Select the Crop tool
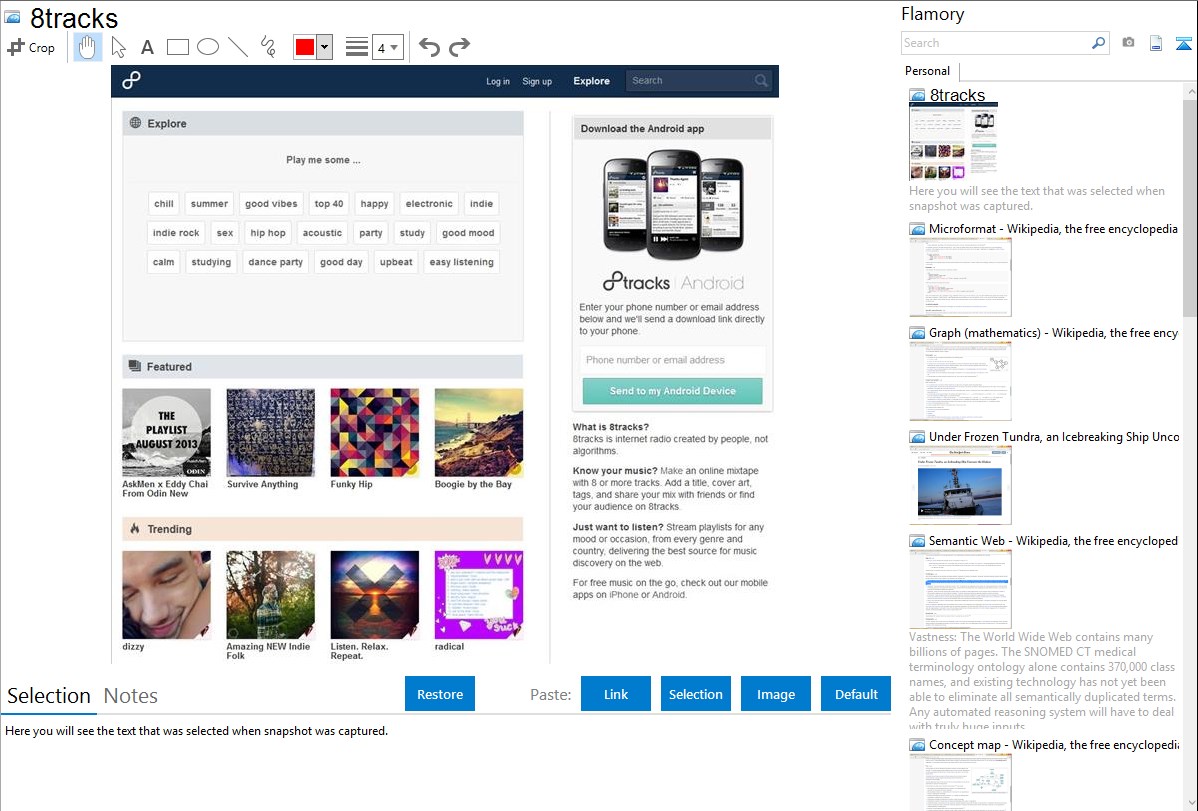 [x=31, y=47]
